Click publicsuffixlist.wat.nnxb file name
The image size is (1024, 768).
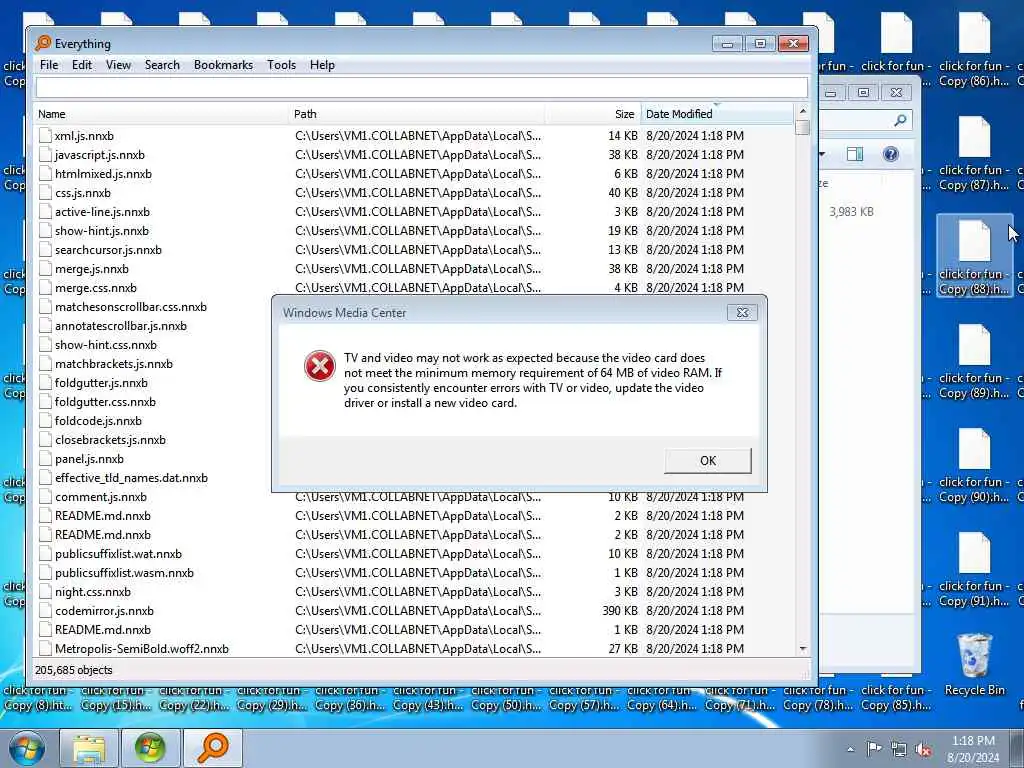pyautogui.click(x=118, y=553)
